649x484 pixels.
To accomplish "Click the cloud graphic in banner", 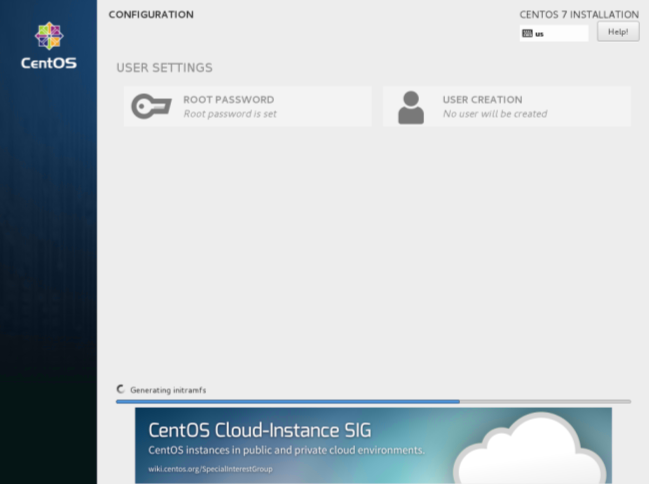I will click(x=532, y=449).
